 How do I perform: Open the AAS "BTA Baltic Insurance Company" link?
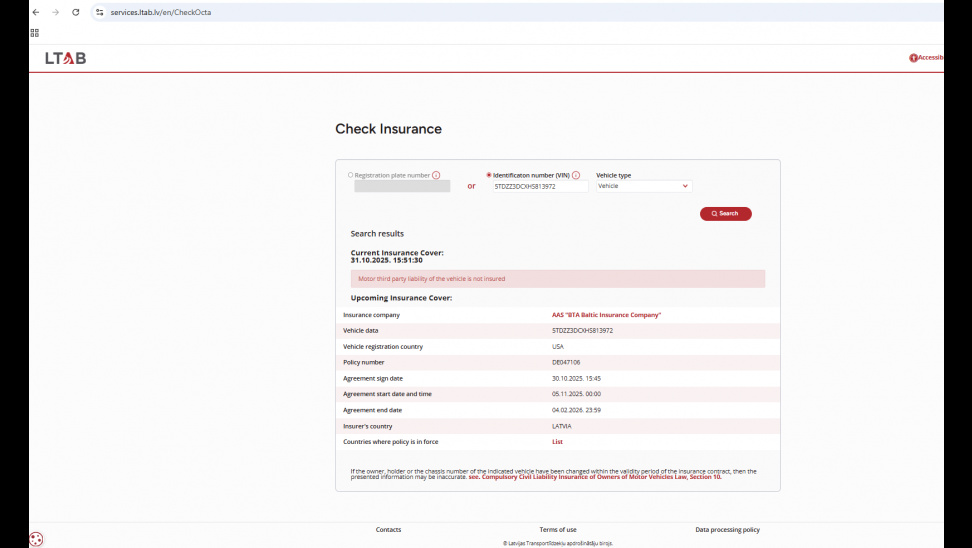(x=606, y=315)
